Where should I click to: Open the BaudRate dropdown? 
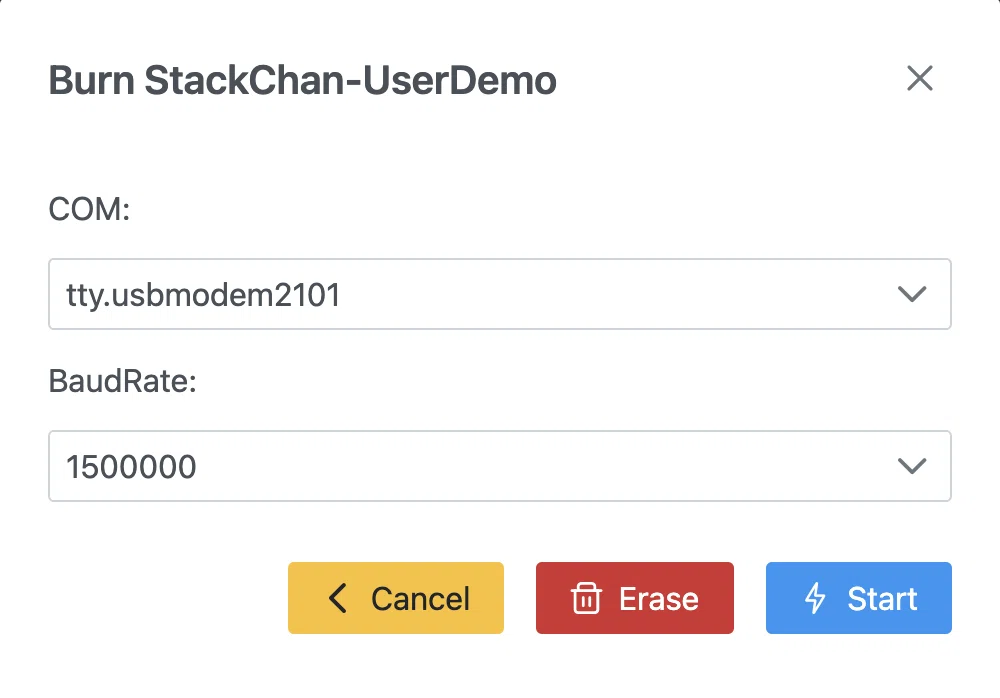pyautogui.click(x=500, y=466)
